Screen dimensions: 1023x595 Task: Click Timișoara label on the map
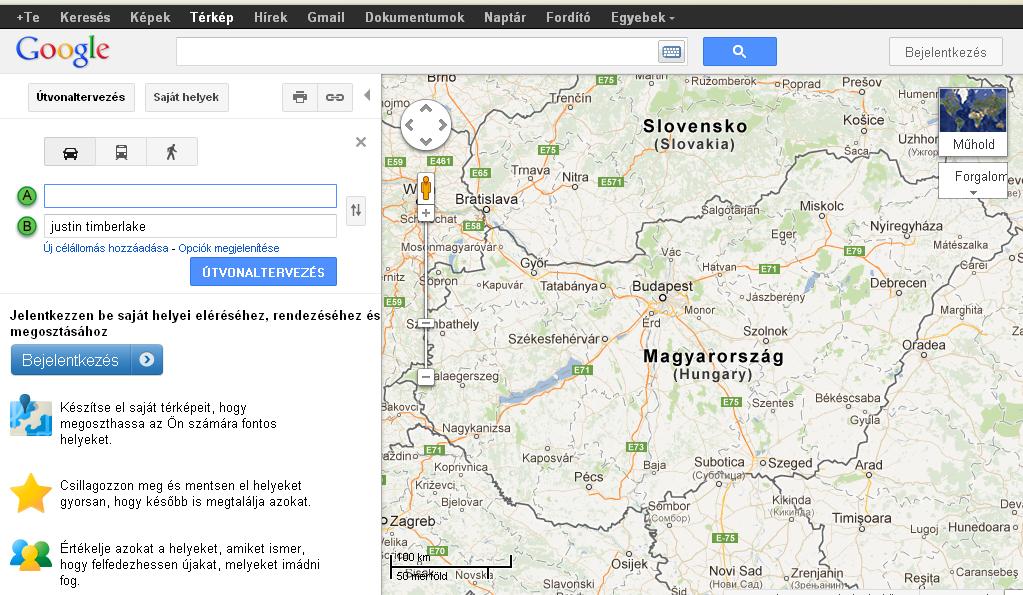pos(861,518)
